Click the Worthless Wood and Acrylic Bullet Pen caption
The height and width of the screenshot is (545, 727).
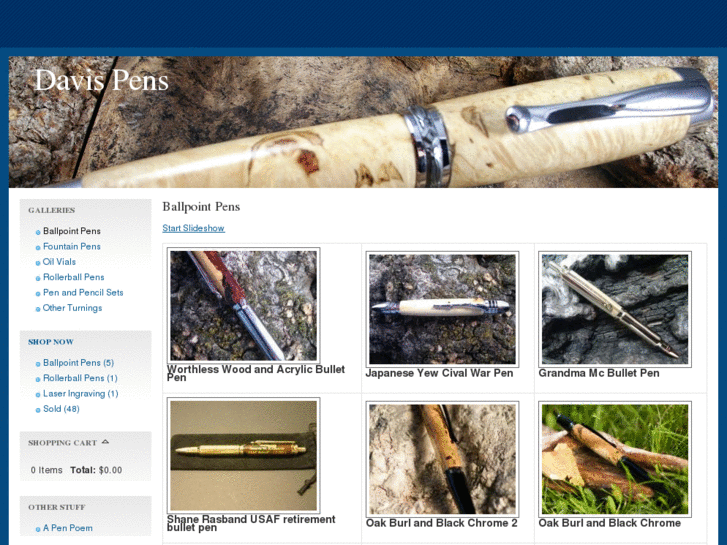(x=255, y=373)
